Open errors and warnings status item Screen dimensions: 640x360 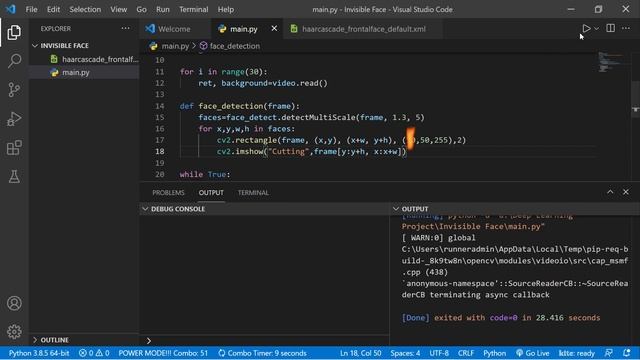94,353
